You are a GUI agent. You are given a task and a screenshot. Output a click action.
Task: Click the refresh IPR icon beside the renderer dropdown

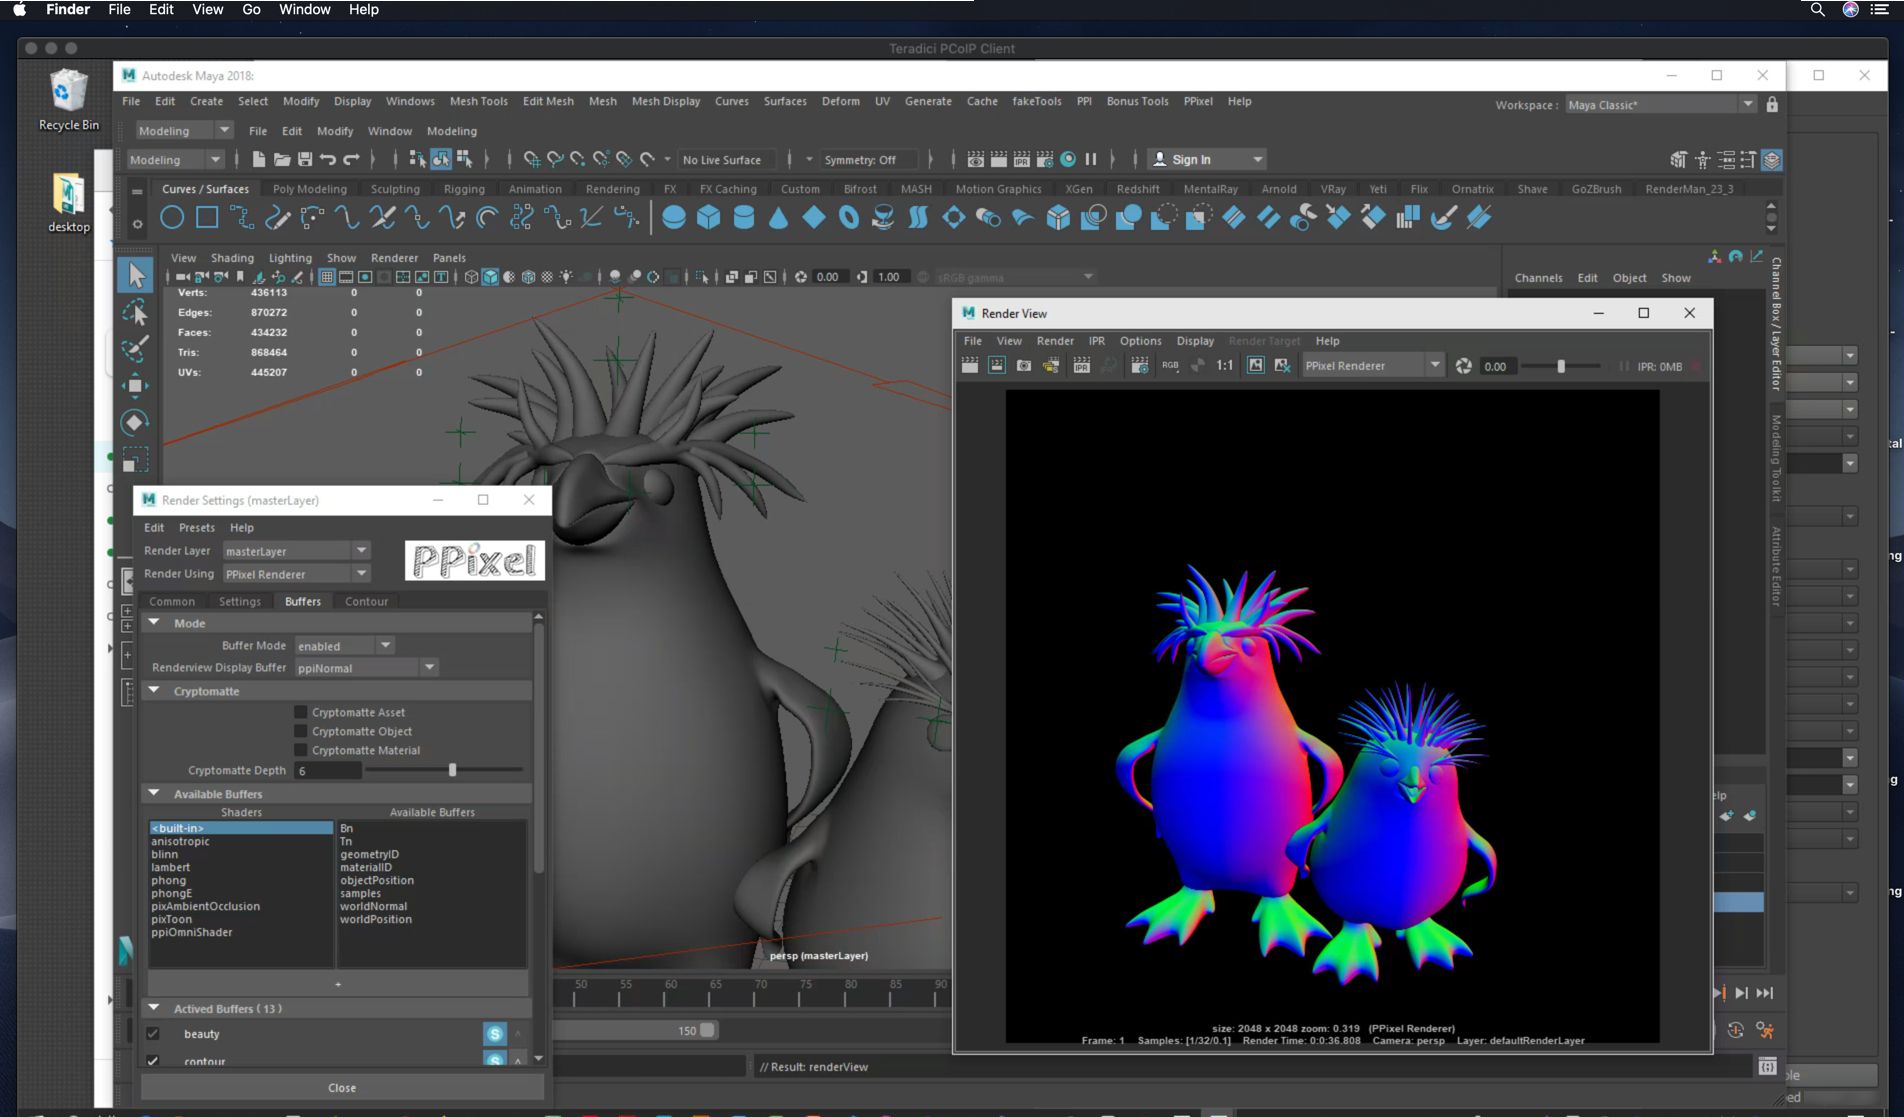click(1463, 366)
